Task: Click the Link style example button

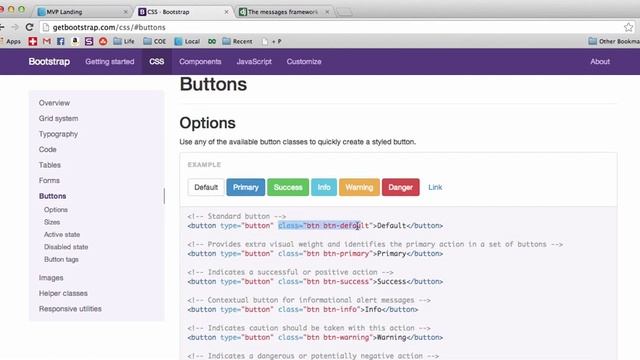Action: coord(435,187)
